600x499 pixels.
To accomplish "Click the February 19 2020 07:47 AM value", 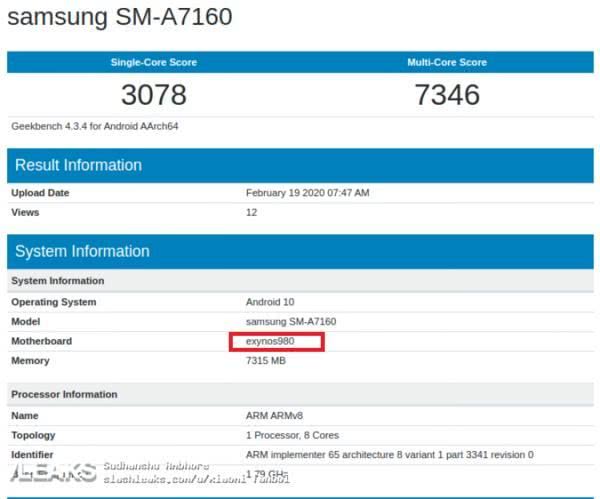I will click(308, 193).
